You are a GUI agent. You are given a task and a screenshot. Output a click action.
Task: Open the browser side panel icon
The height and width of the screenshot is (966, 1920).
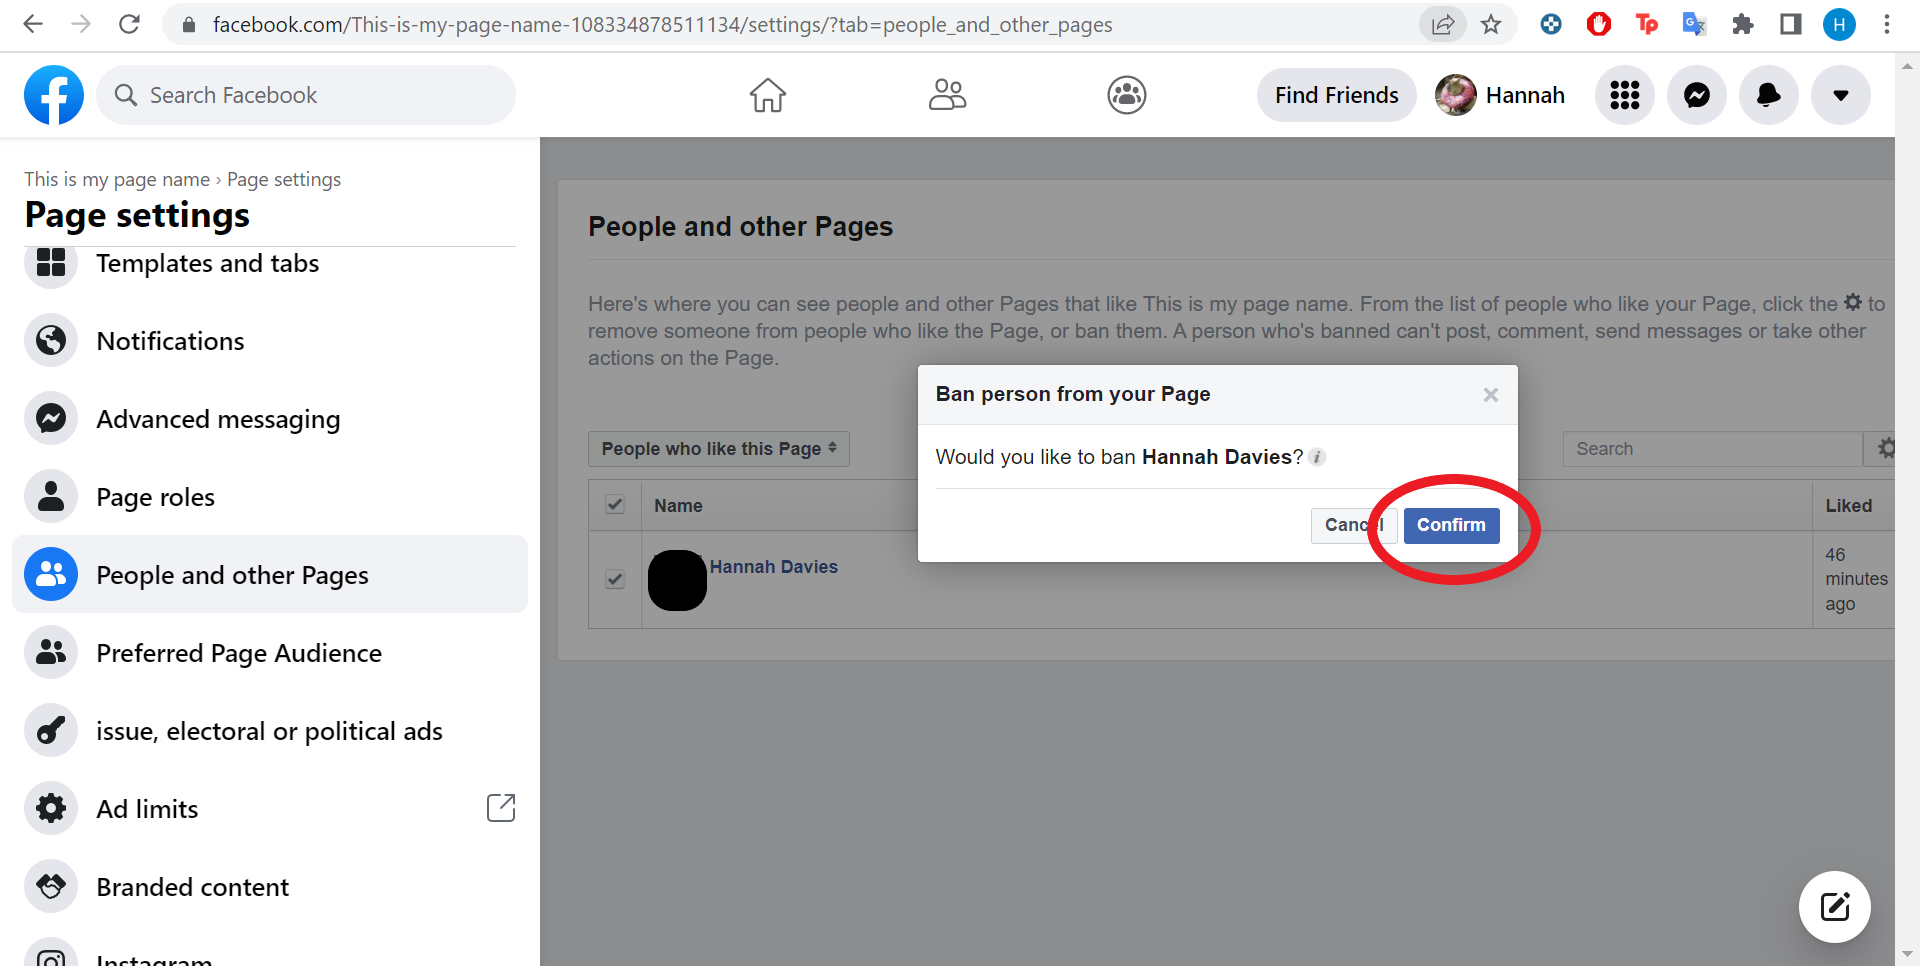[1791, 24]
